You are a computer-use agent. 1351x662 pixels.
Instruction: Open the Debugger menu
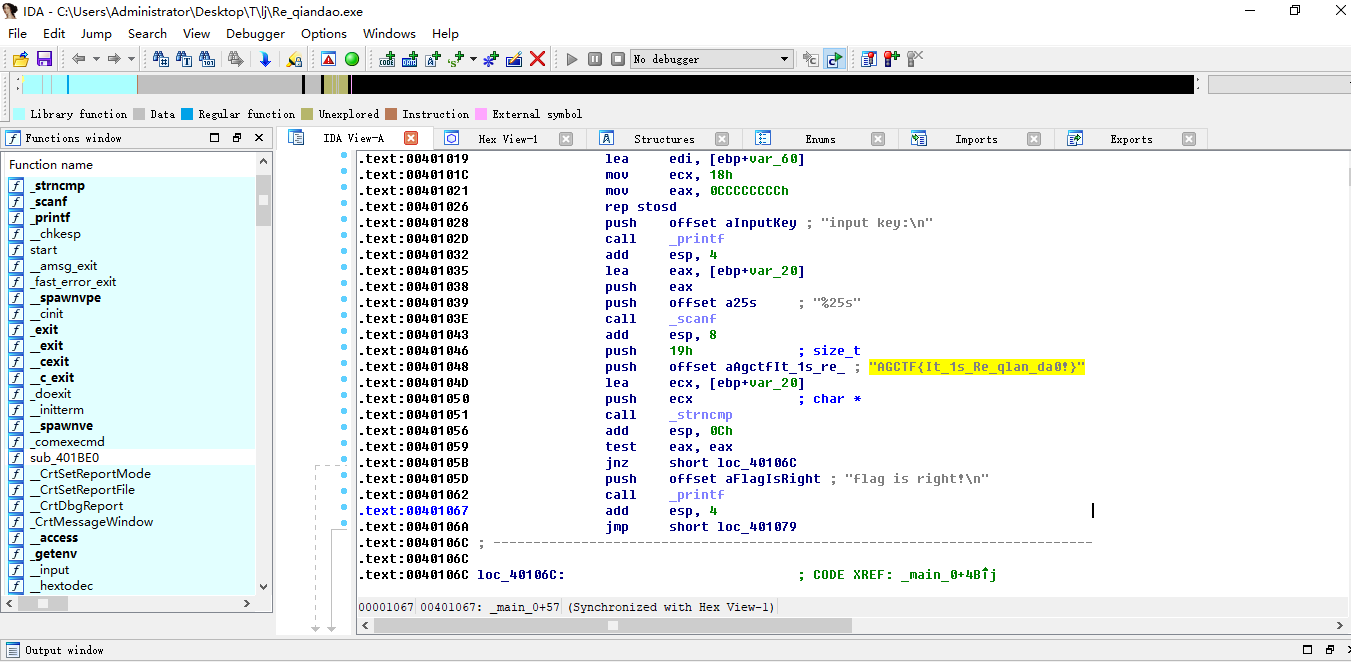(256, 33)
